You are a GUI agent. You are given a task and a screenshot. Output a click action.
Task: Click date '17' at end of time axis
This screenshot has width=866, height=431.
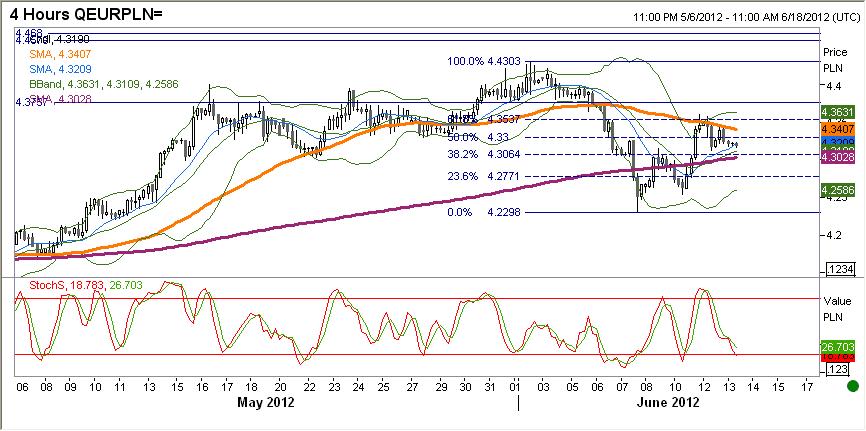pos(807,387)
